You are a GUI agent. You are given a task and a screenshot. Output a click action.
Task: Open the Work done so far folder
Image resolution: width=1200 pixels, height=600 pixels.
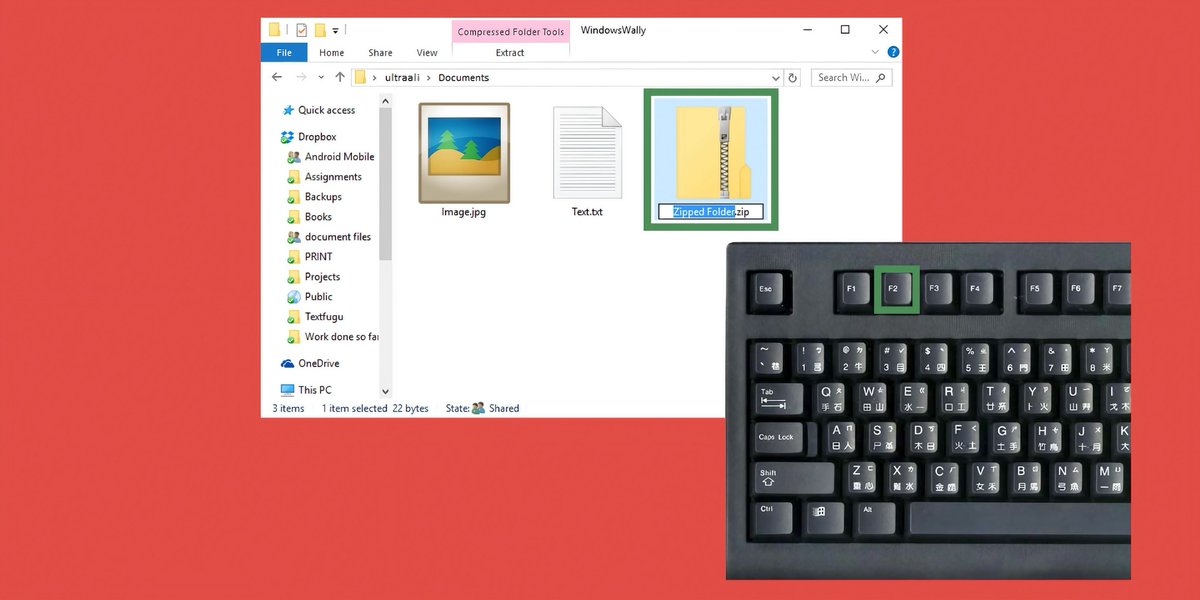click(333, 337)
